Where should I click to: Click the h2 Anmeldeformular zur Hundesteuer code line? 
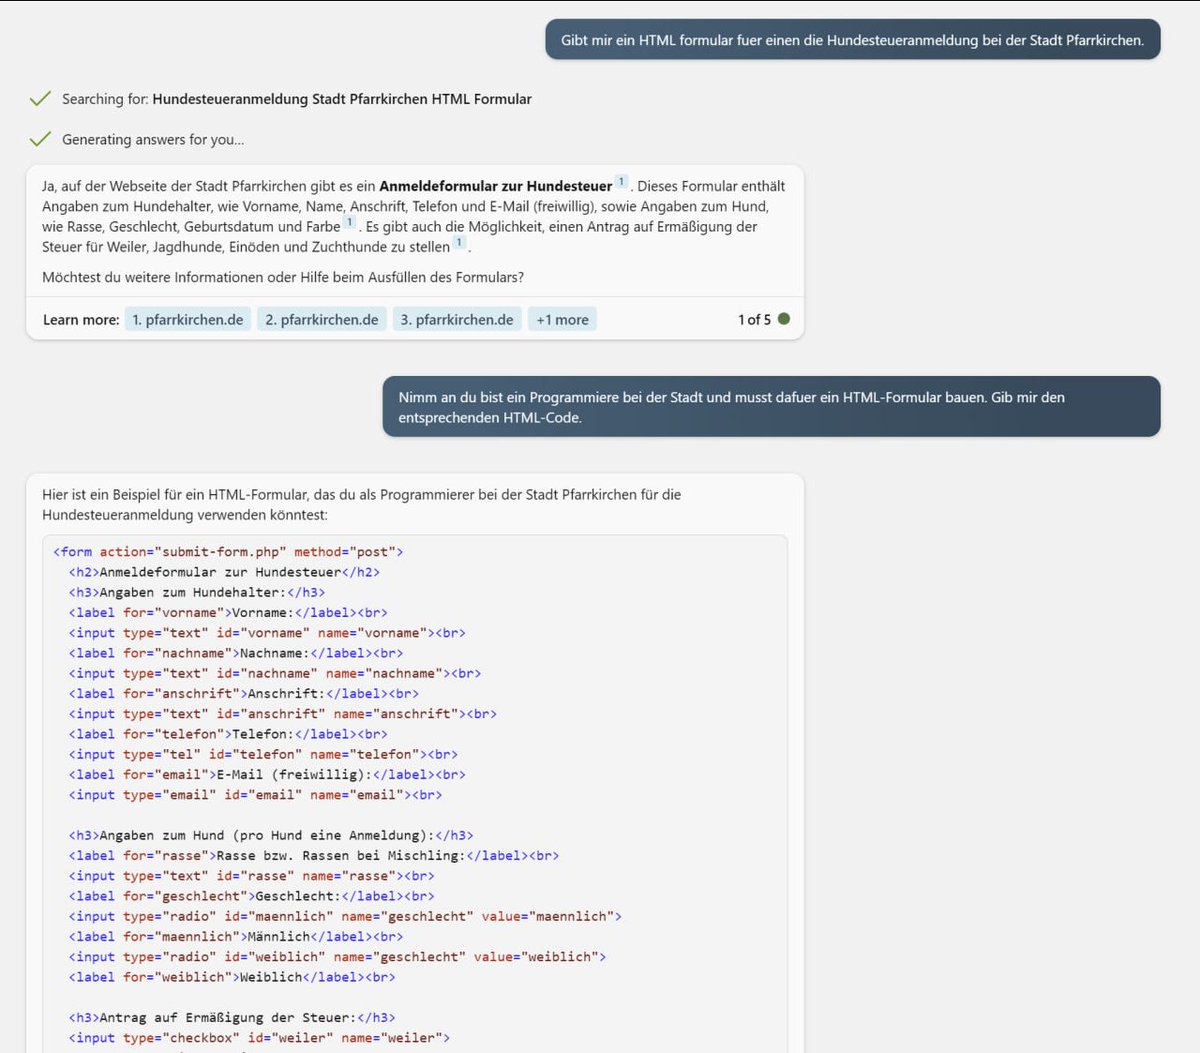click(x=224, y=572)
